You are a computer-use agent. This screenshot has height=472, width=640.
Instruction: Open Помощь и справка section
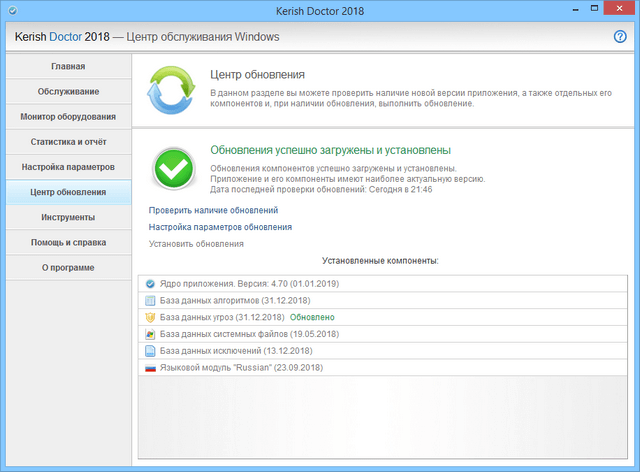(x=68, y=242)
